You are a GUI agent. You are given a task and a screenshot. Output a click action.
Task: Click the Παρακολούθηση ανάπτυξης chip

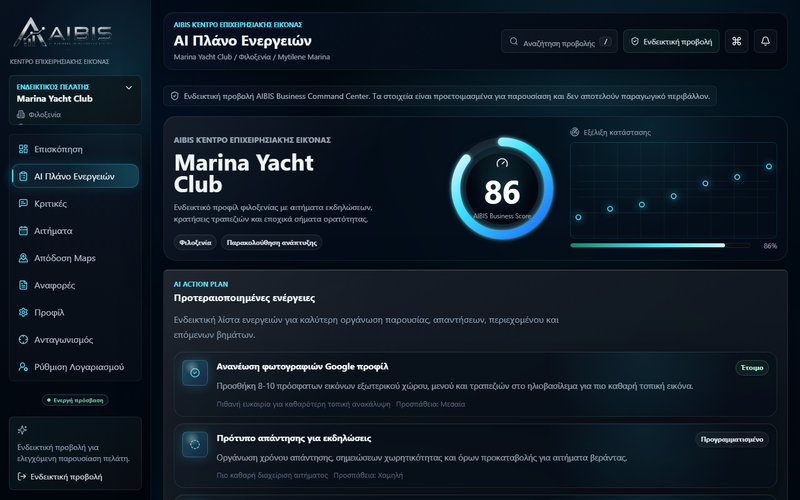coord(271,242)
